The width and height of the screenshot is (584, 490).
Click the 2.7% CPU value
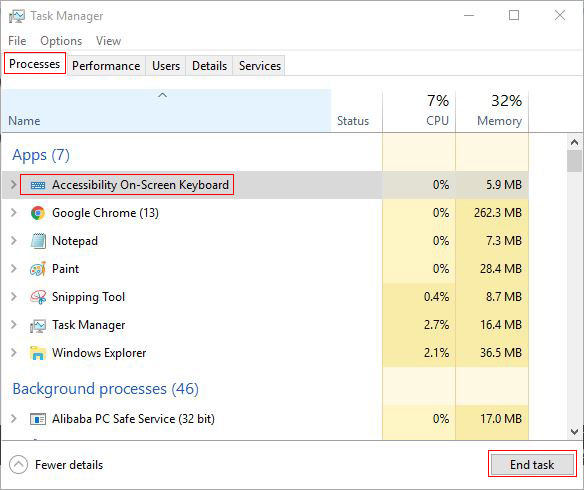[437, 325]
